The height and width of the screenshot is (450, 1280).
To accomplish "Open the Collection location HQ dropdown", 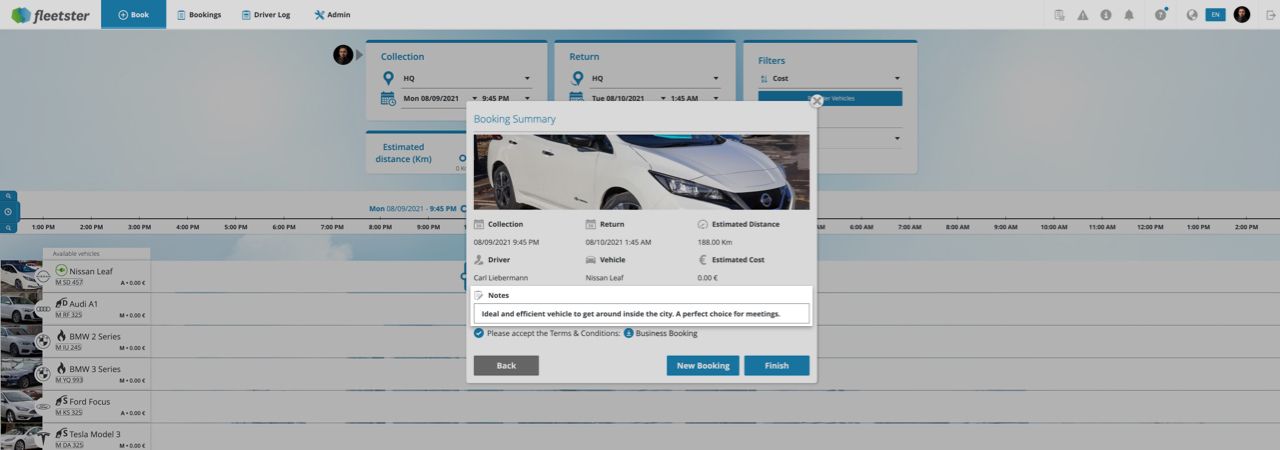I will click(466, 78).
